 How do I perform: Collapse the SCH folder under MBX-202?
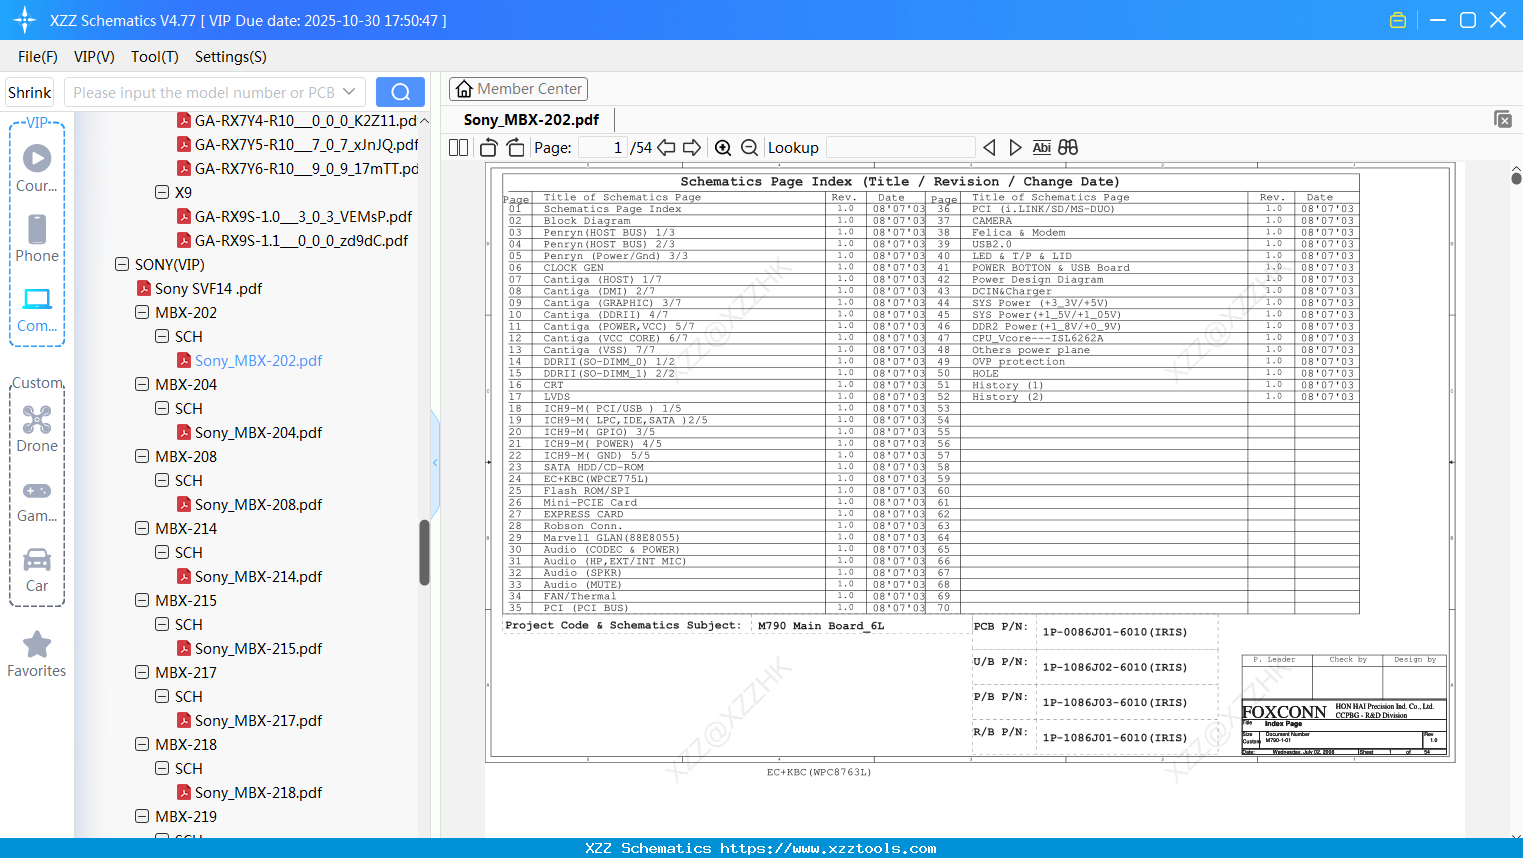click(162, 336)
